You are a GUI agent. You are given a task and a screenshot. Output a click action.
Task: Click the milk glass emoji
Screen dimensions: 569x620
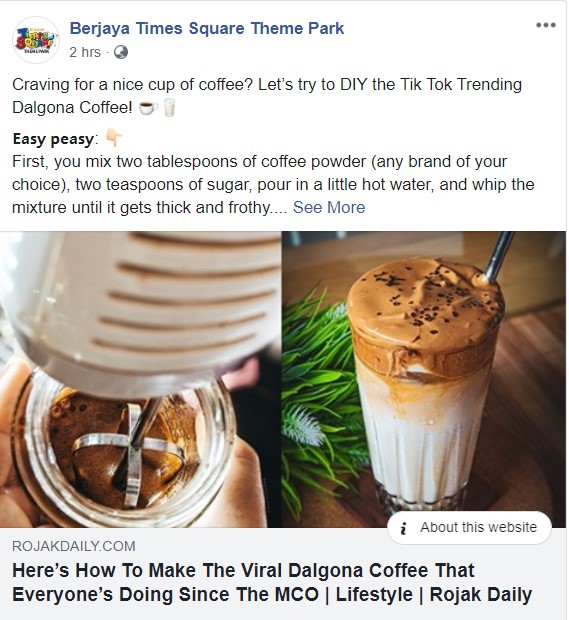coord(169,108)
